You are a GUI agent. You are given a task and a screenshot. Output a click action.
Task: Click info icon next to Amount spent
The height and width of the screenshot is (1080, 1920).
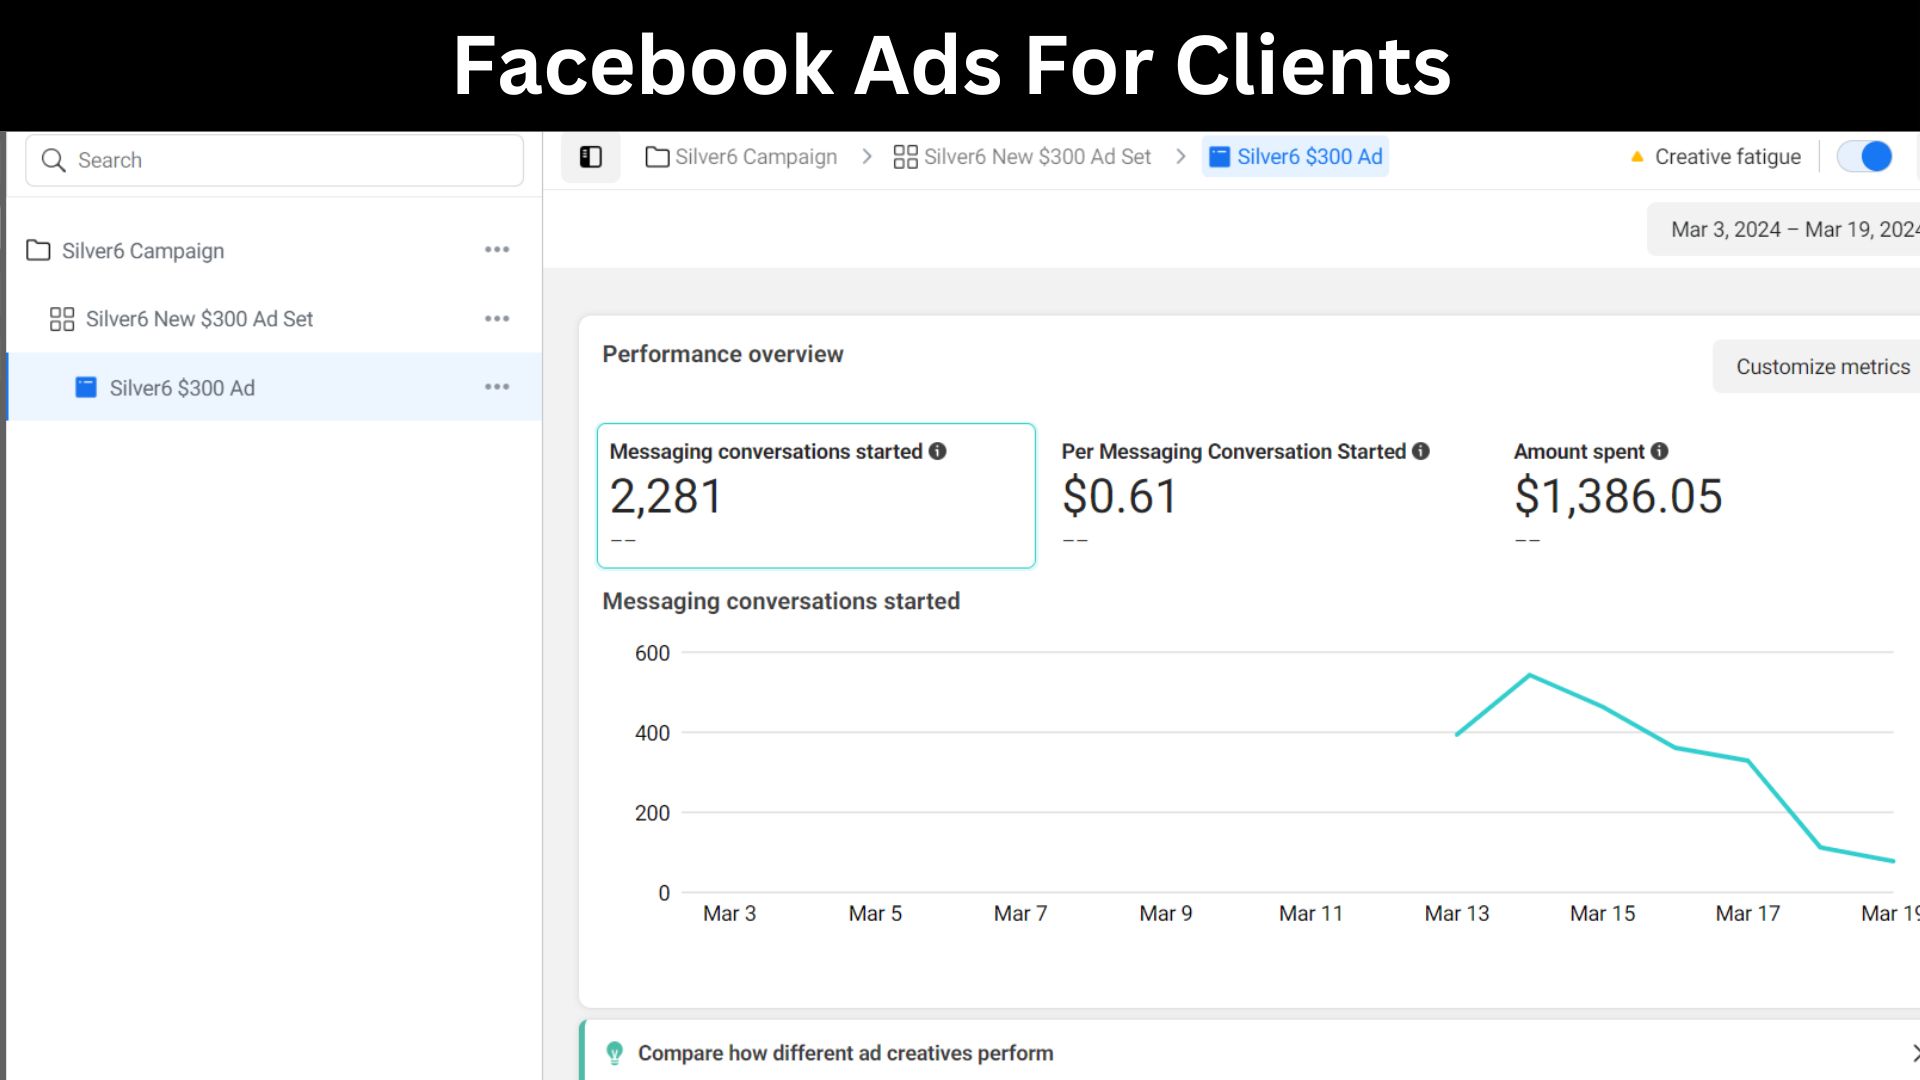pyautogui.click(x=1659, y=451)
